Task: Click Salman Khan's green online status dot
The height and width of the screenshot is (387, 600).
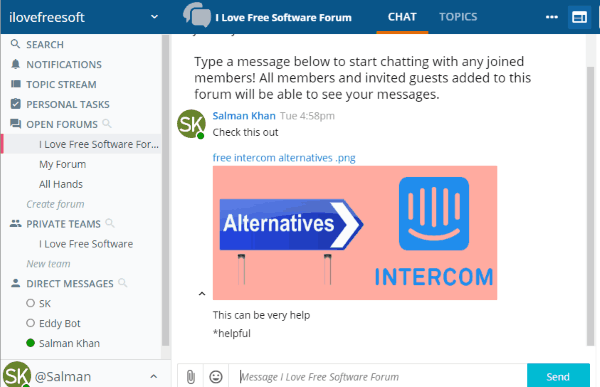Action: (x=31, y=343)
